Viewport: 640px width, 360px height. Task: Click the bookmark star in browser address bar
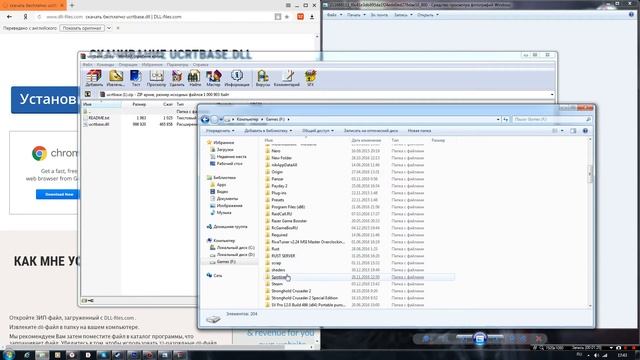[287, 17]
